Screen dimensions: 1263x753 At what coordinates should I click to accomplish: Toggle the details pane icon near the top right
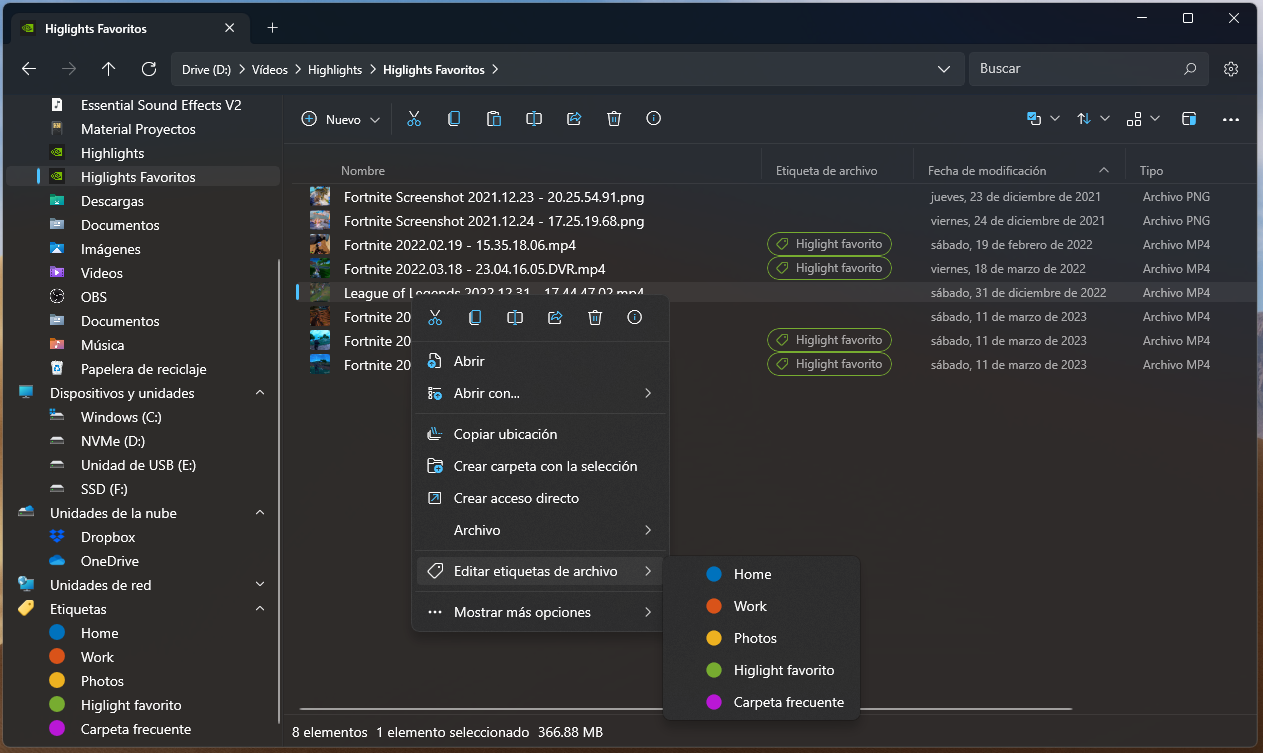tap(1189, 118)
